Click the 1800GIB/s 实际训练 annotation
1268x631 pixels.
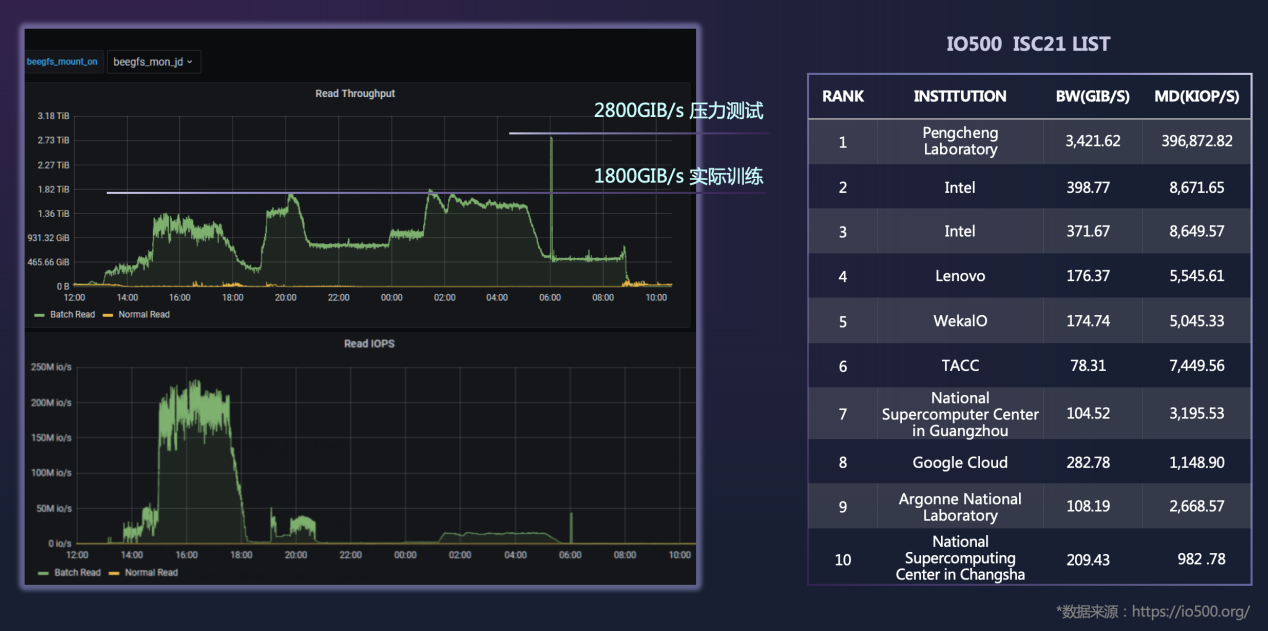pyautogui.click(x=679, y=176)
